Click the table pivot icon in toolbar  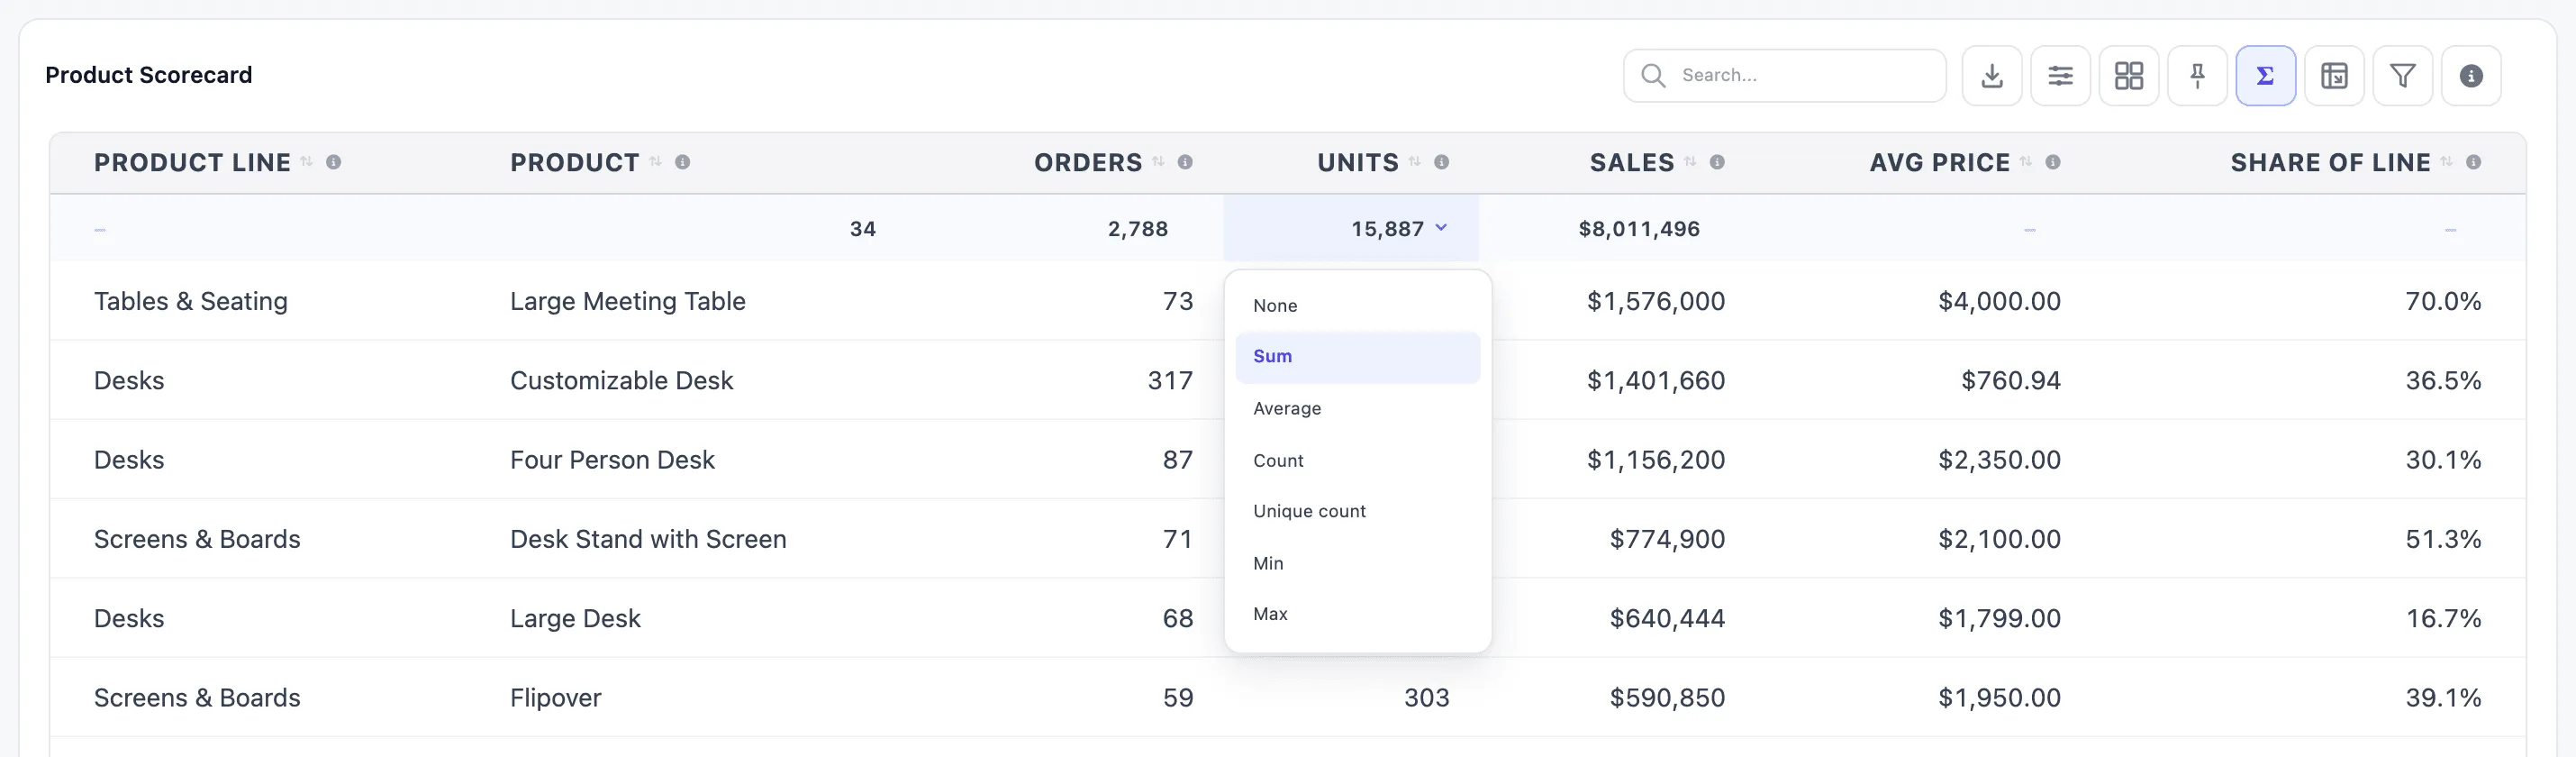(2334, 76)
